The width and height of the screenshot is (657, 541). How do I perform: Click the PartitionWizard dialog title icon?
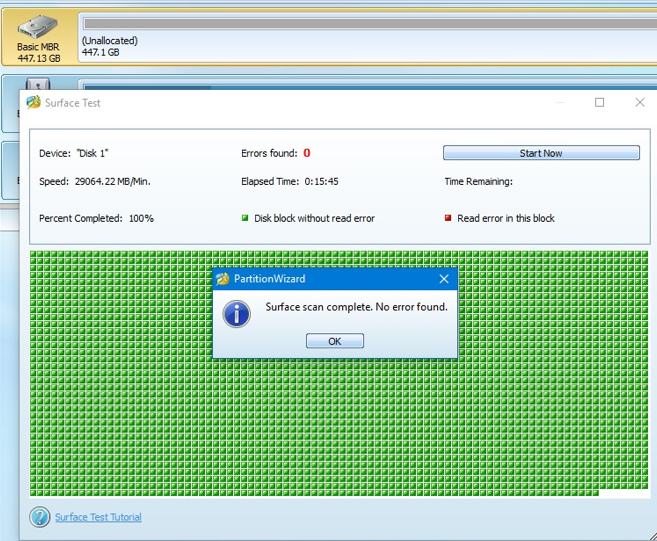[223, 279]
